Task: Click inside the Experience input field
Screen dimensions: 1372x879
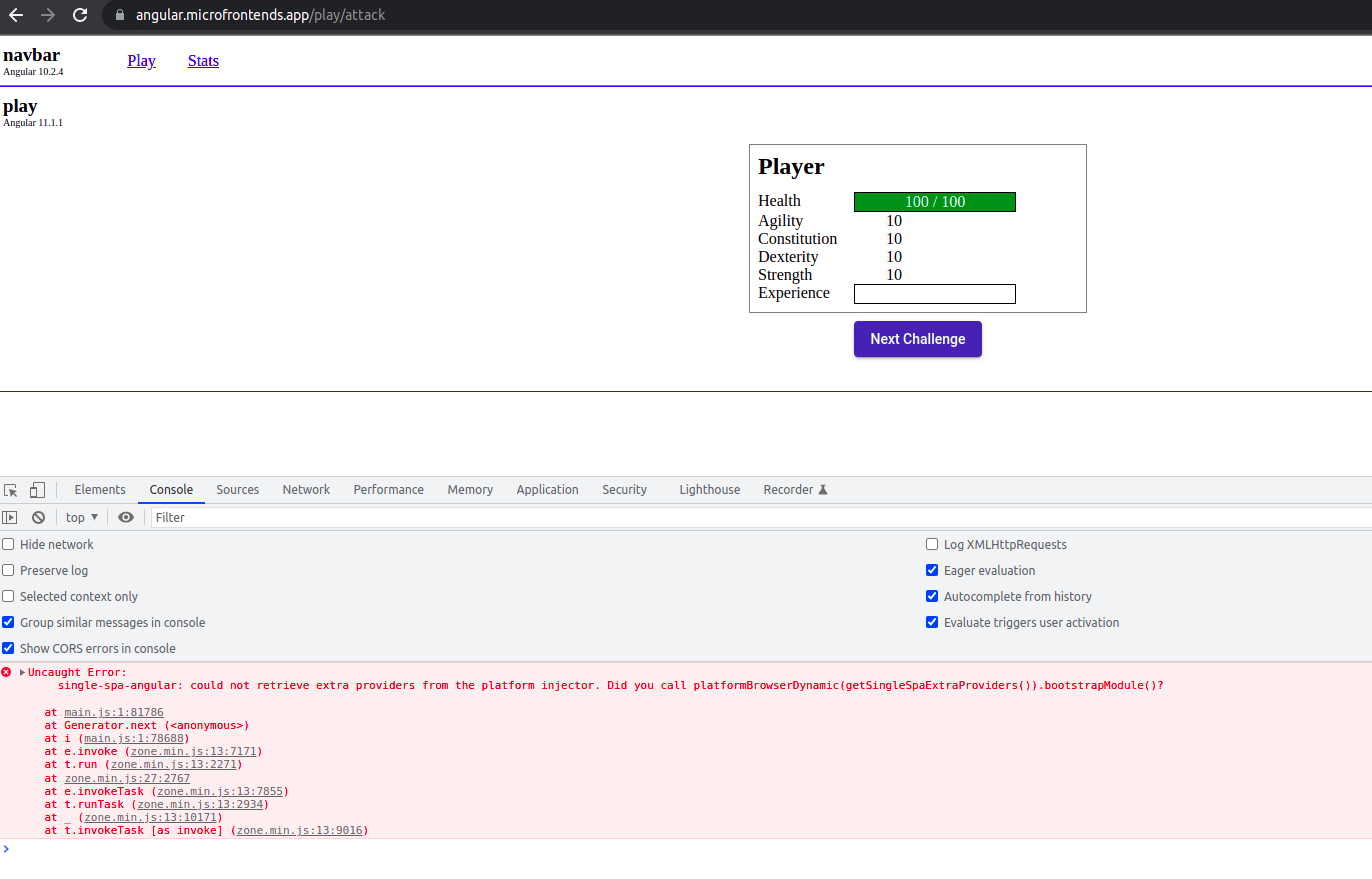Action: click(x=934, y=293)
